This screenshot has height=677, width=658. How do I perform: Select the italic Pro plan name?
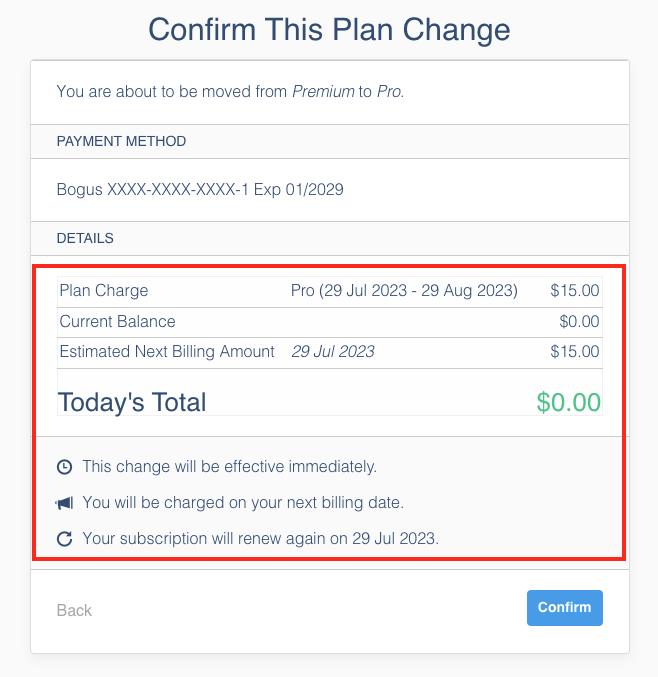tap(389, 92)
